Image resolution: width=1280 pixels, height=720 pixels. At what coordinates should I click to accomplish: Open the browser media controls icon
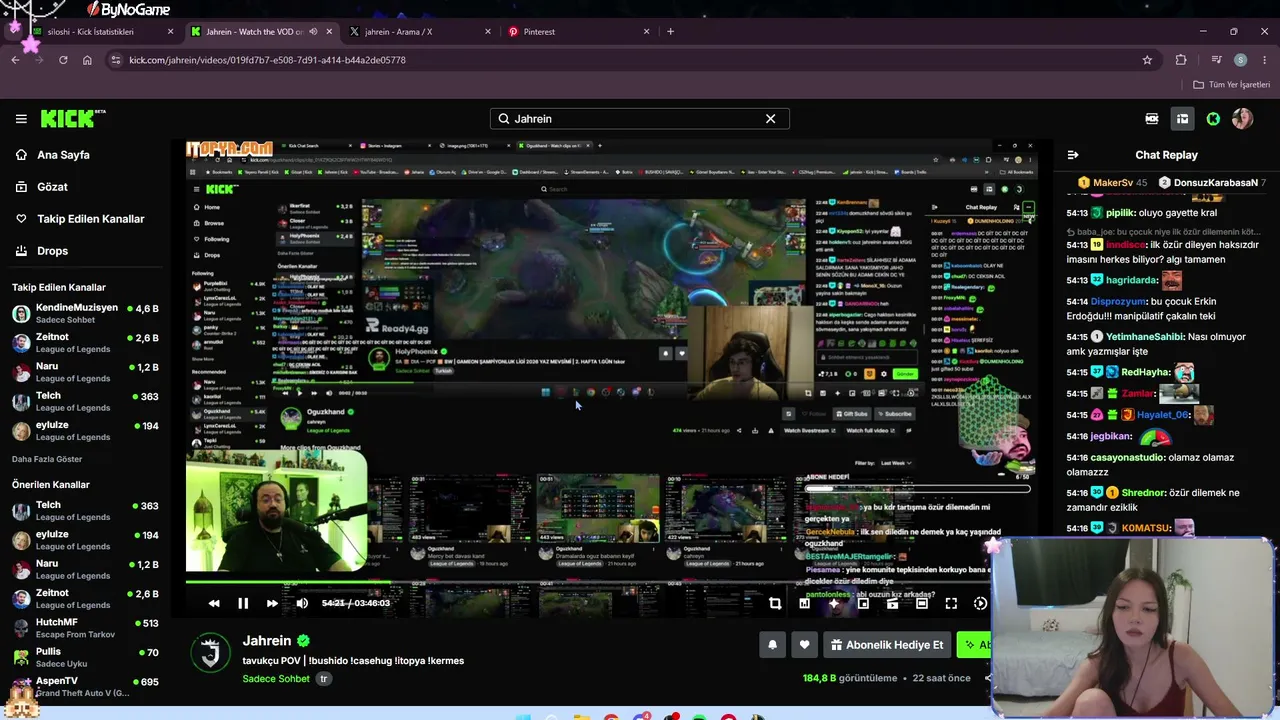[x=1217, y=60]
